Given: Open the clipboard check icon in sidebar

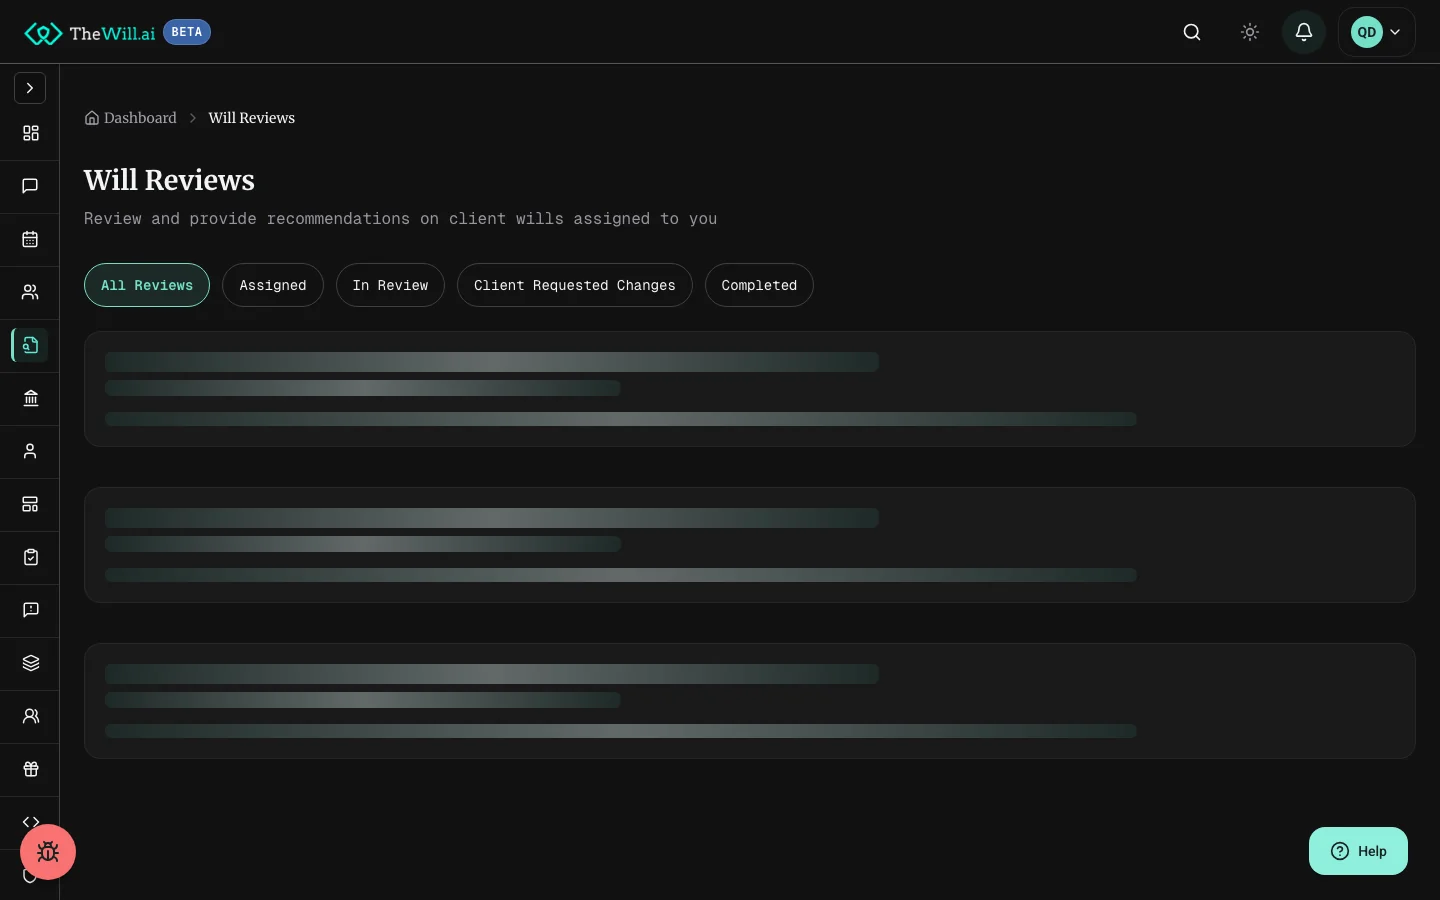Looking at the screenshot, I should tap(30, 557).
